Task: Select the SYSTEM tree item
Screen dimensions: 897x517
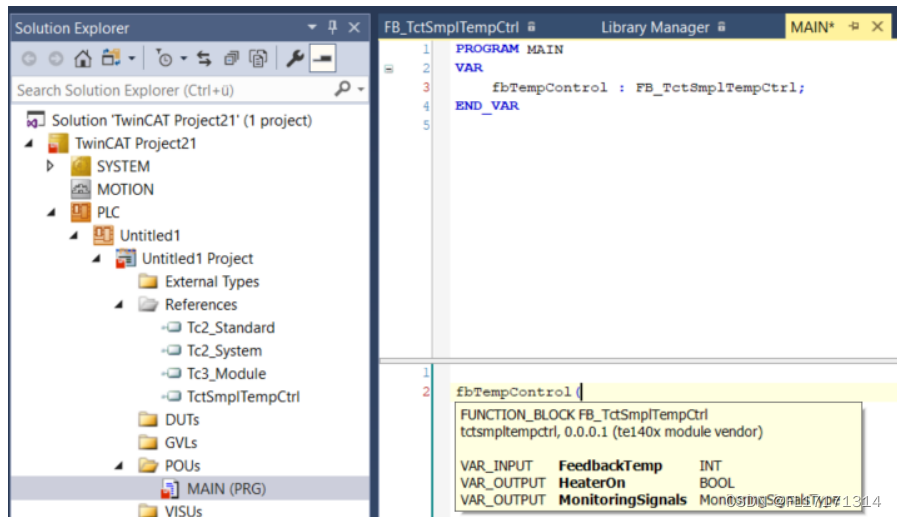Action: 123,166
